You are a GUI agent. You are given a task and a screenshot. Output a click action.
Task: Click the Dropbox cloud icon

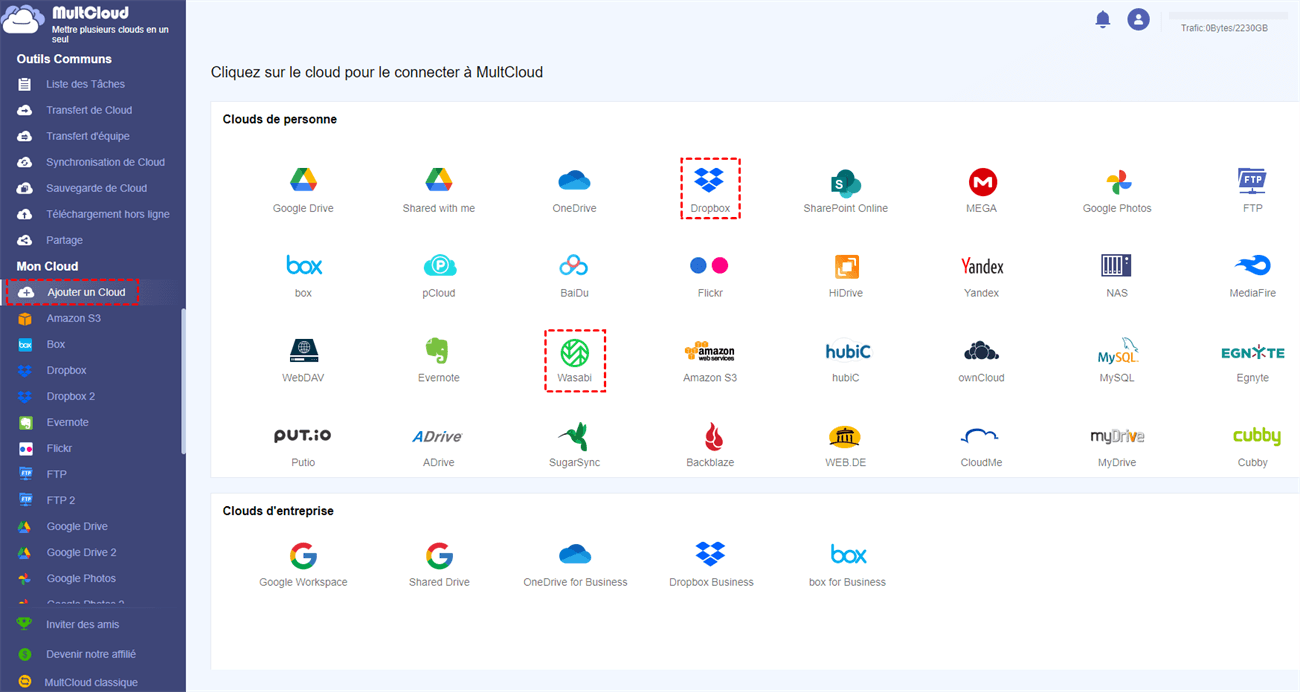click(x=710, y=181)
